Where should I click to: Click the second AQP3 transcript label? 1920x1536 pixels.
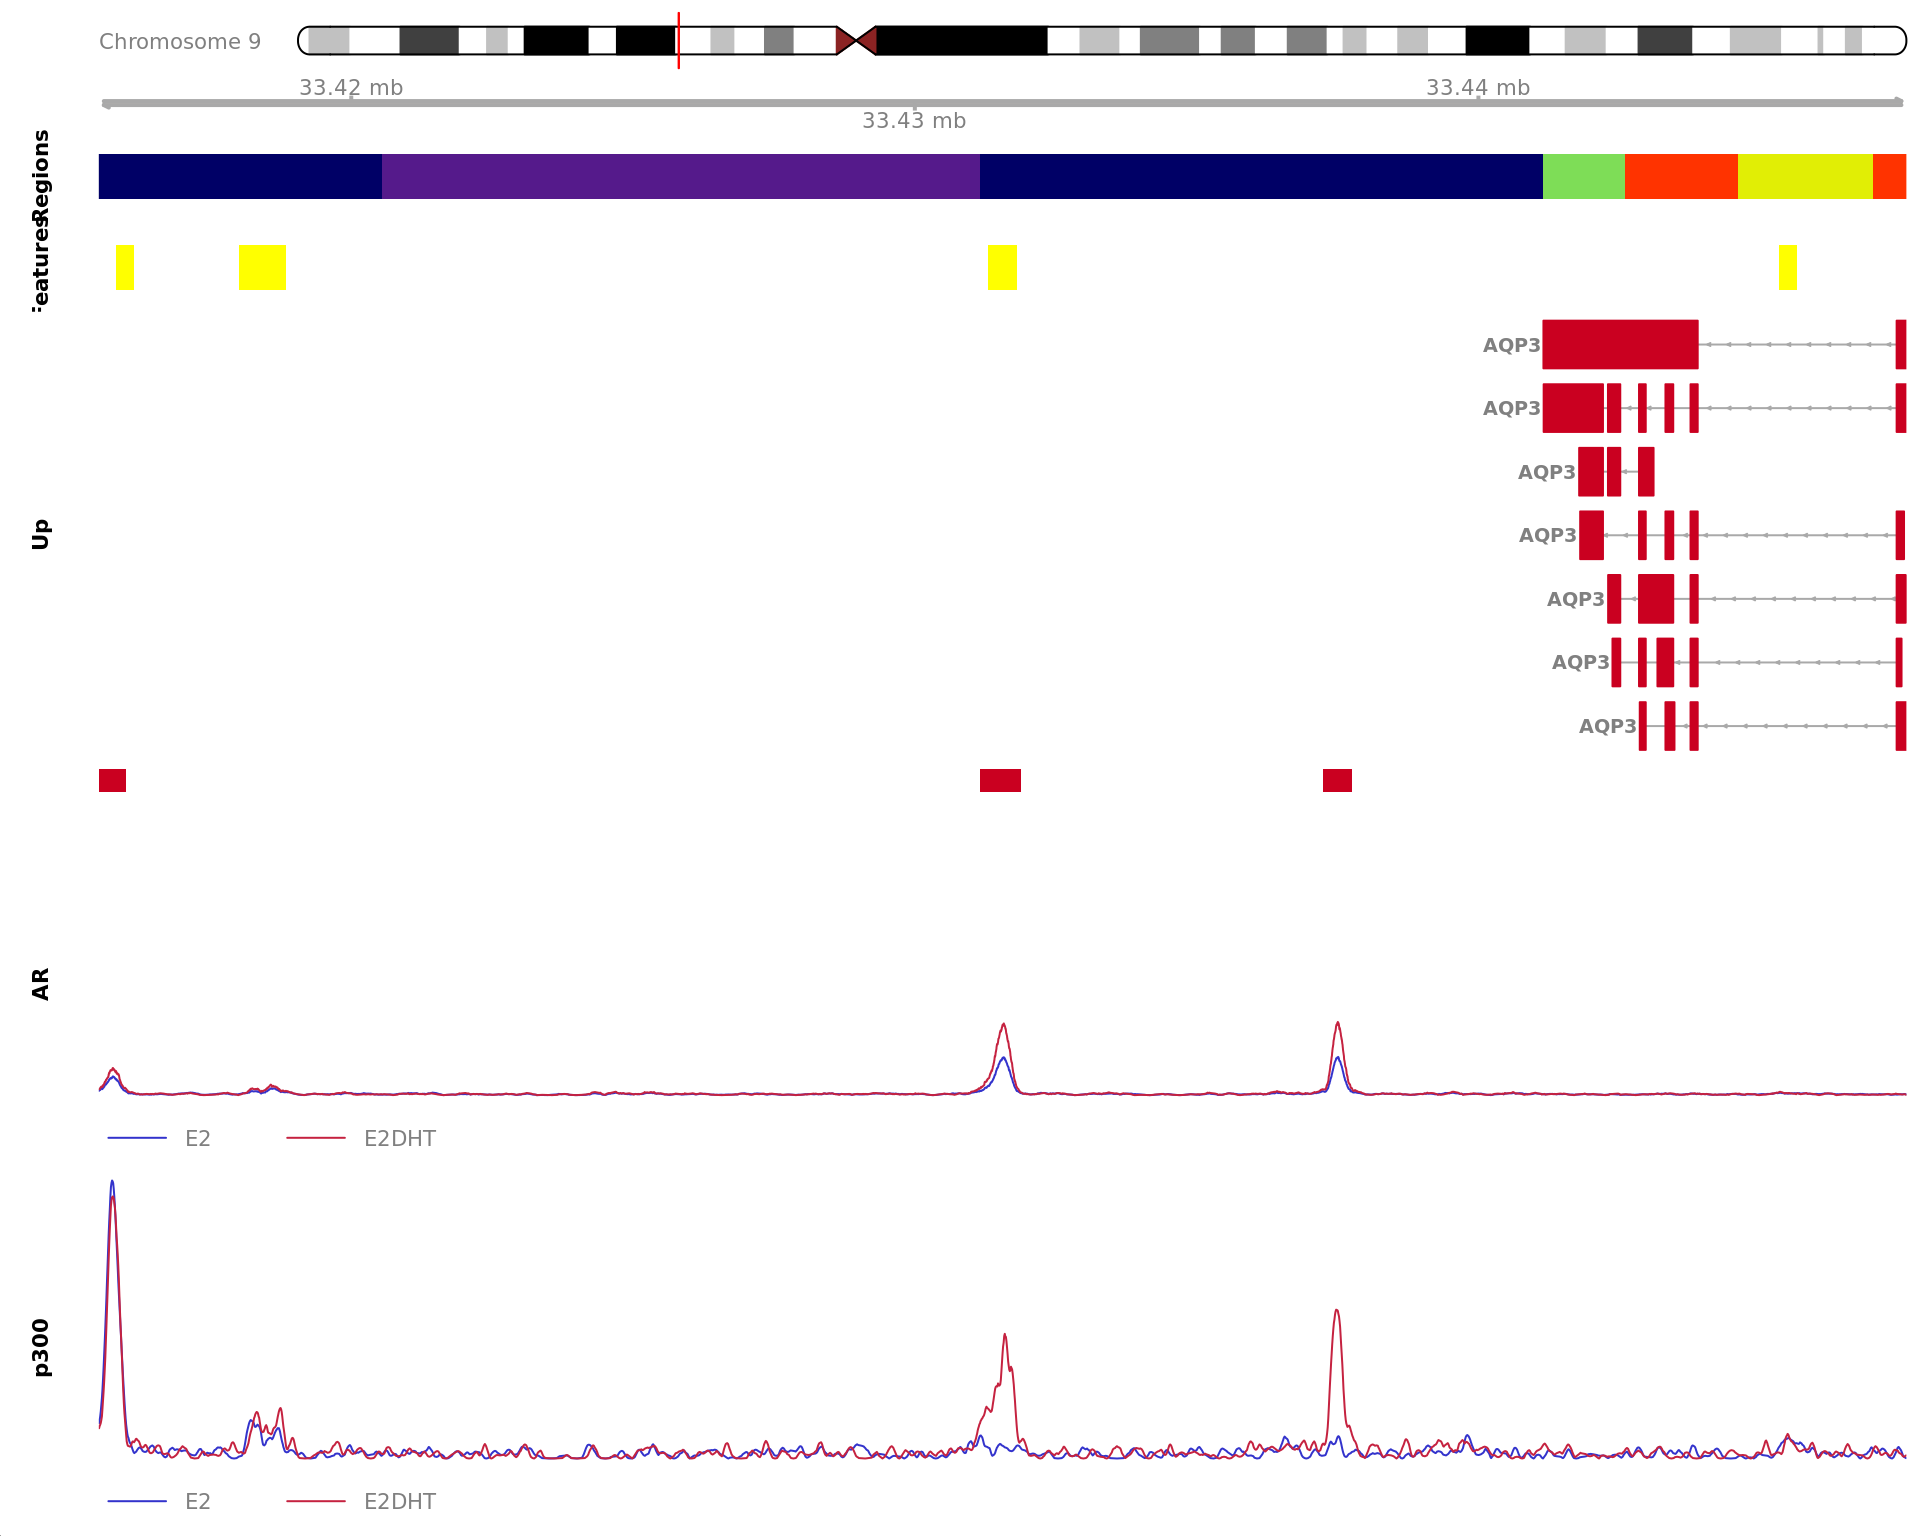coord(1511,408)
